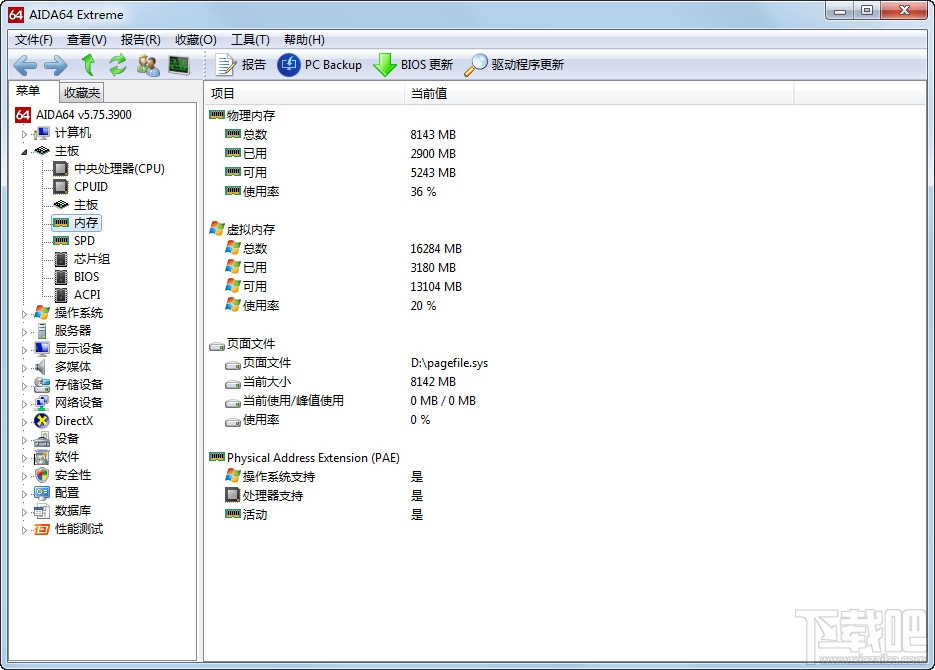
Task: Expand the 网络设备 tree node
Action: [x=24, y=404]
